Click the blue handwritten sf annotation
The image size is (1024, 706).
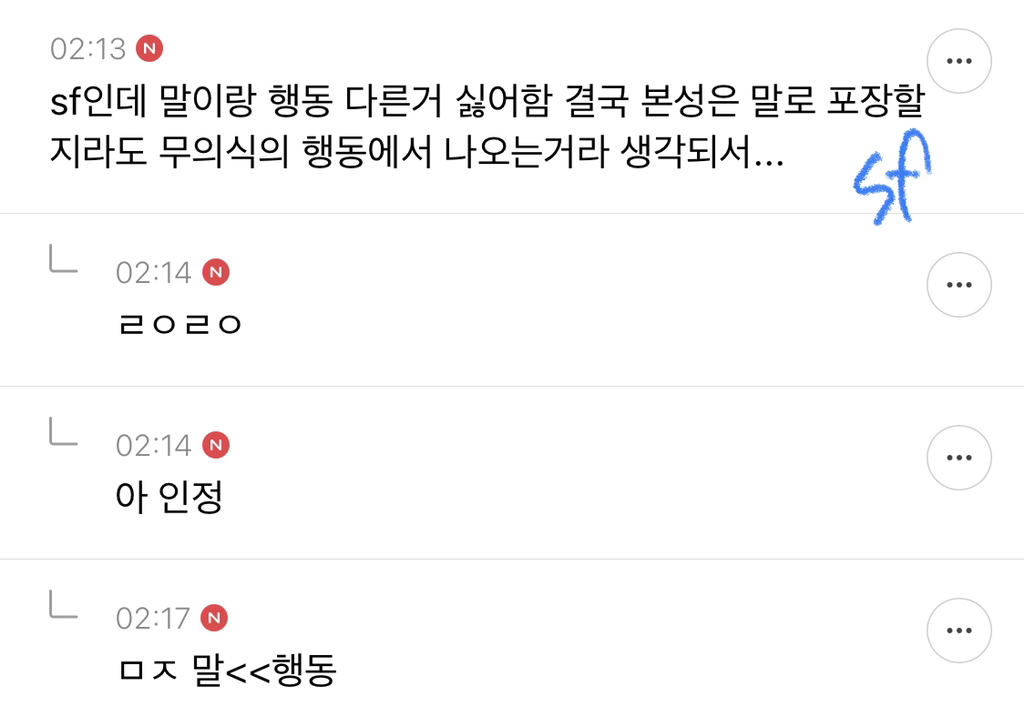pos(892,178)
